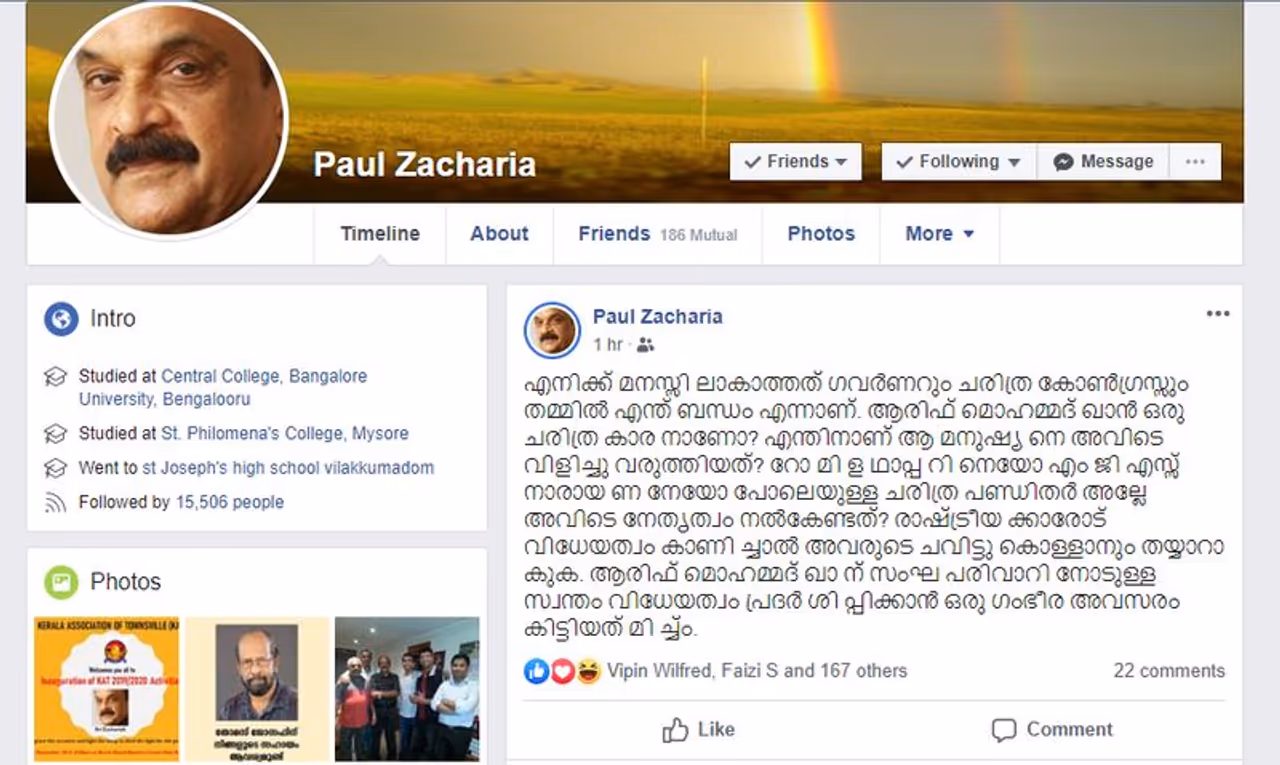This screenshot has height=765, width=1280.
Task: Switch to the About tab
Action: point(499,234)
